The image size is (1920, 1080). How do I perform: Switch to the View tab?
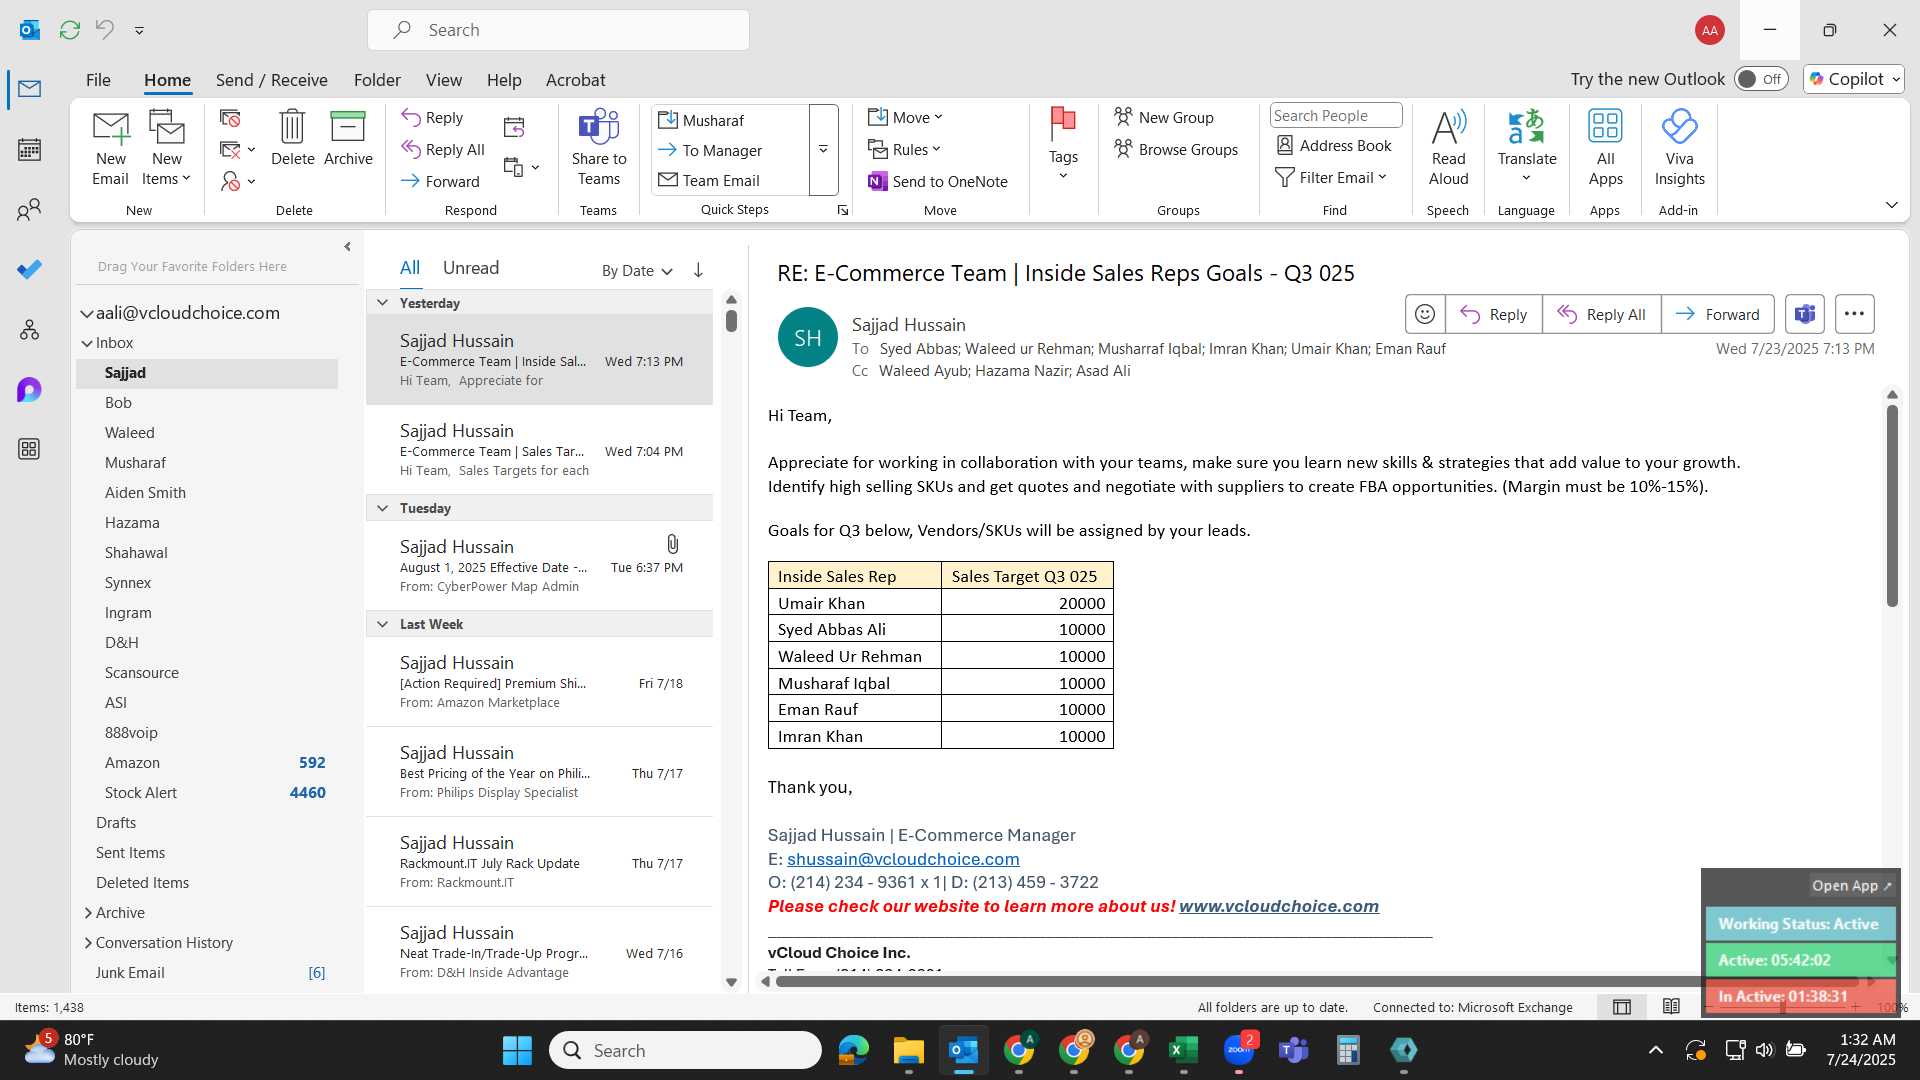[443, 80]
